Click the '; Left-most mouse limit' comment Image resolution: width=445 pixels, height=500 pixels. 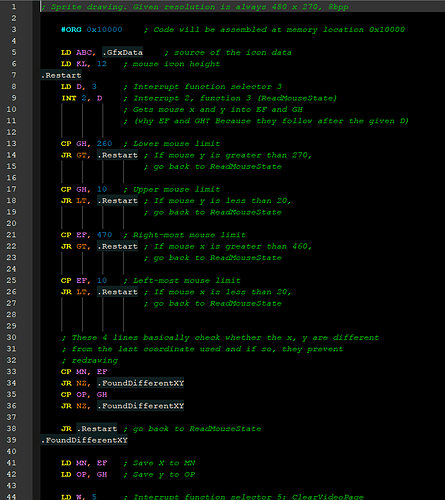tap(182, 281)
